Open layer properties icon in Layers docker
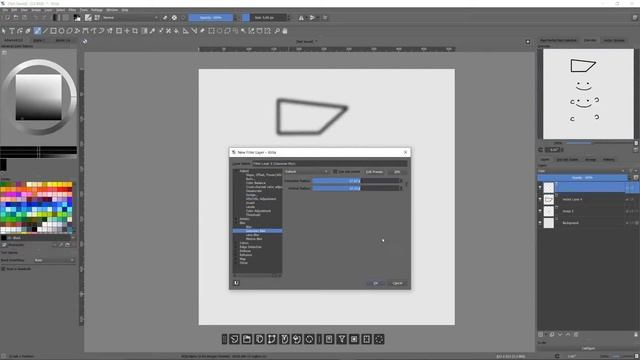This screenshot has width=640, height=360. pos(576,334)
